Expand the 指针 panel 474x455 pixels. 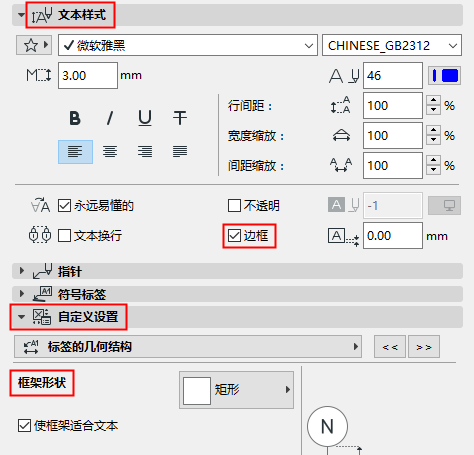coord(22,271)
